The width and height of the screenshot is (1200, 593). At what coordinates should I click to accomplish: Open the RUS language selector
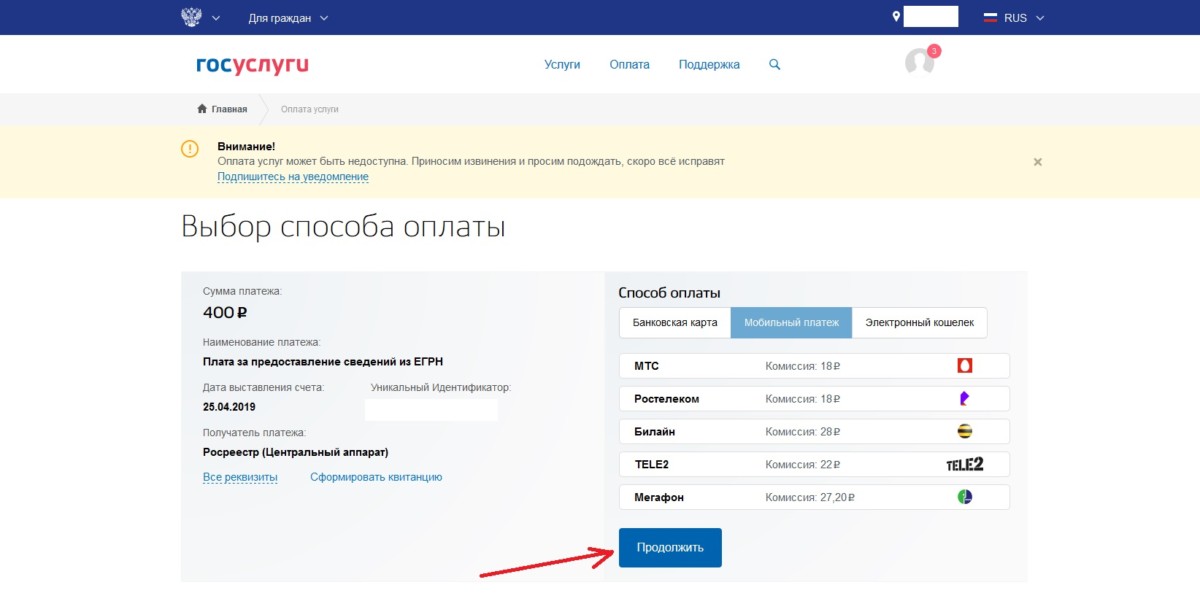1013,18
